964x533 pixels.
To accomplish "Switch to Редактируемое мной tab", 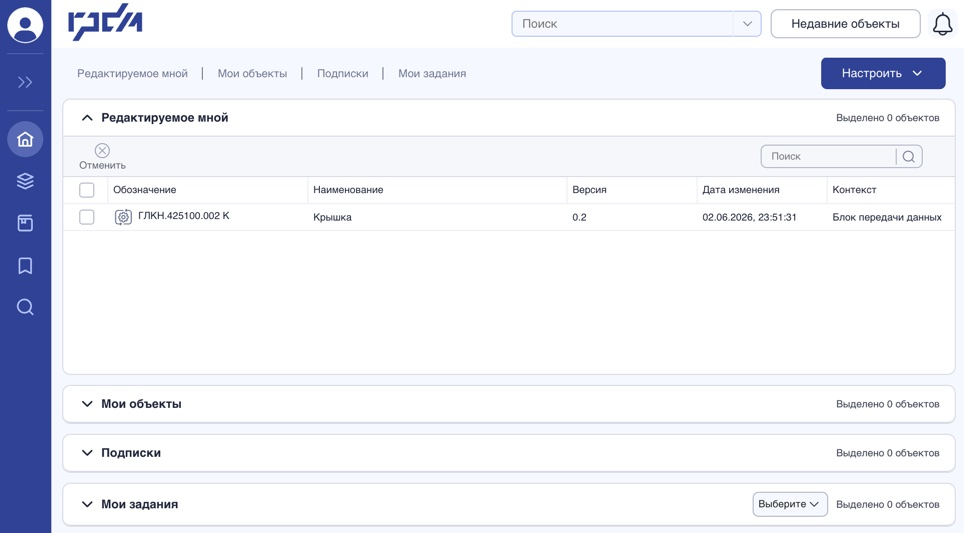I will pyautogui.click(x=132, y=73).
